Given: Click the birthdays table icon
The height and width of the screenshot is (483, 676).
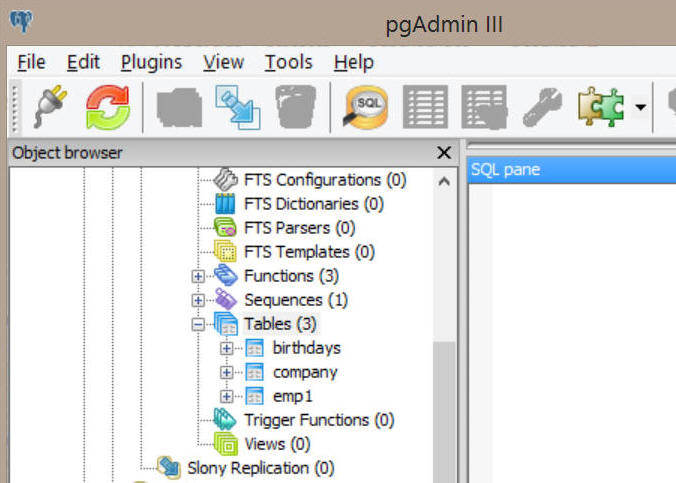Looking at the screenshot, I should (x=254, y=348).
